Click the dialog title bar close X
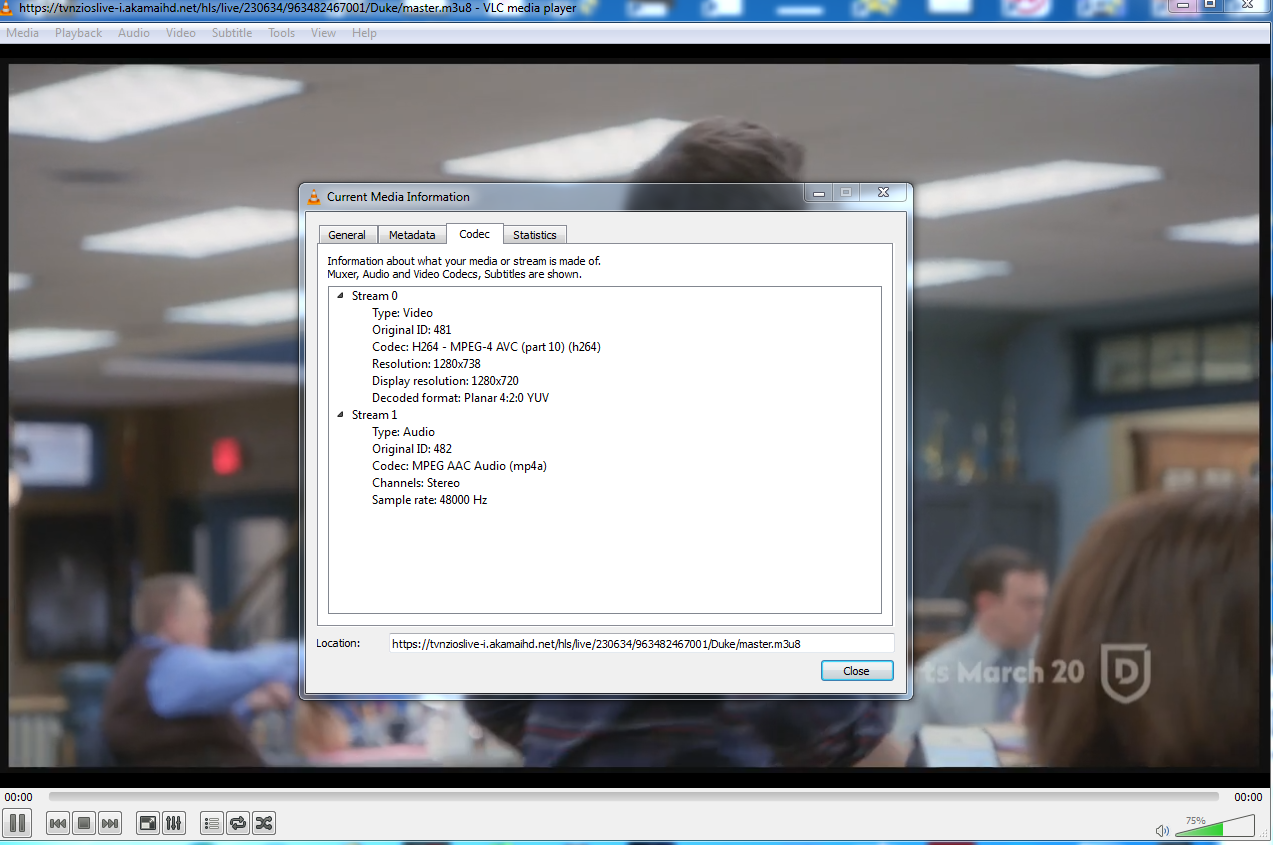1273x845 pixels. coord(884,193)
